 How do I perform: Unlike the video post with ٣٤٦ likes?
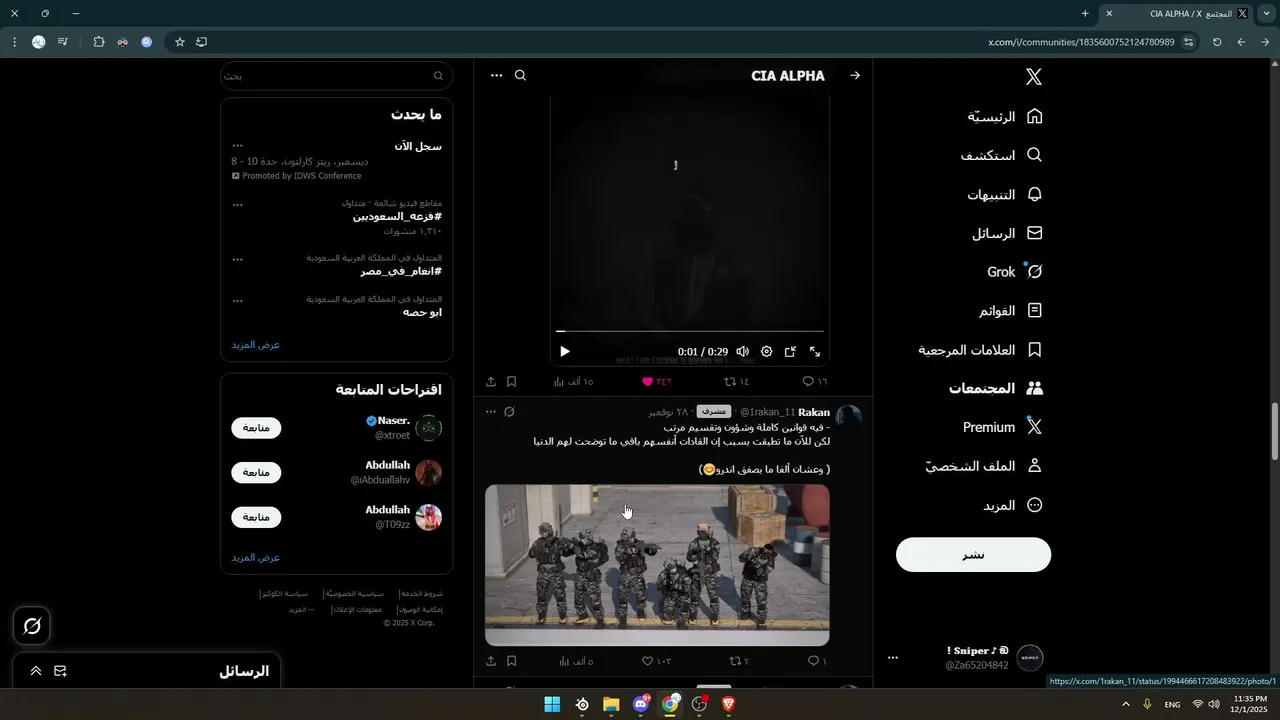[x=656, y=382]
